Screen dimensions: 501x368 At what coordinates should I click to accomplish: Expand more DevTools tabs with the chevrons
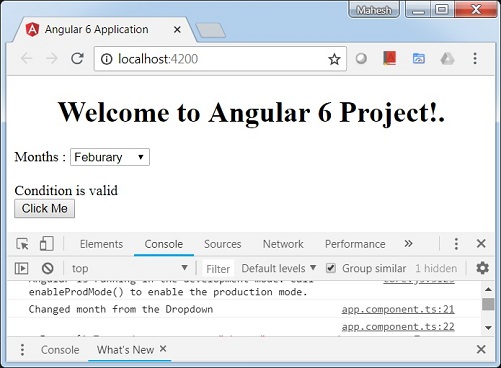click(x=408, y=244)
